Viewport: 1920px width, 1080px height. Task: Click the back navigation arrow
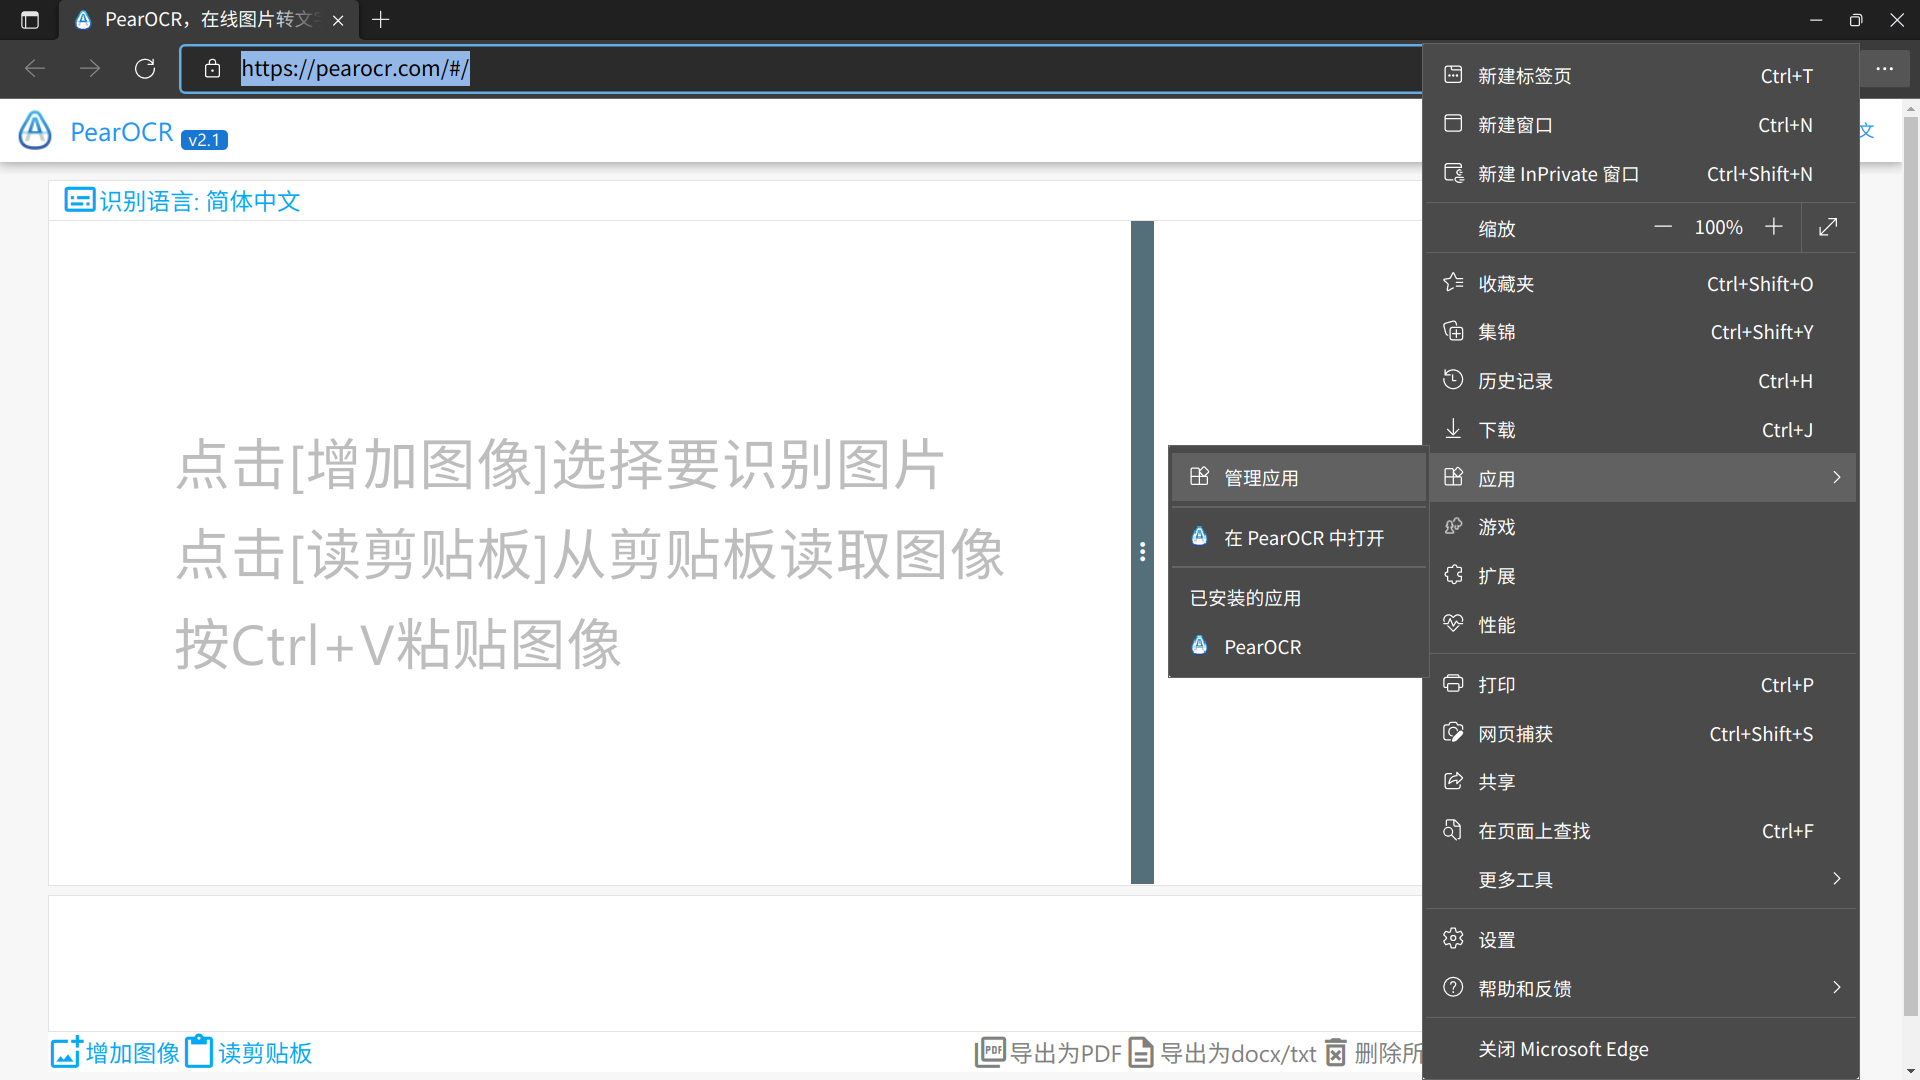click(35, 68)
